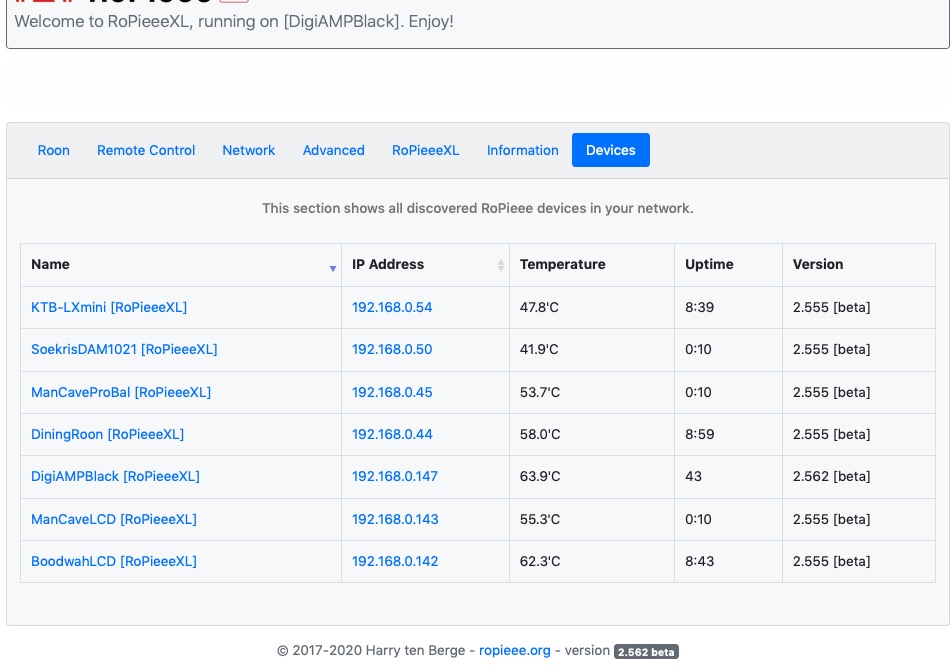
Task: Follow the IP link 192.168.0.143
Action: coord(395,519)
